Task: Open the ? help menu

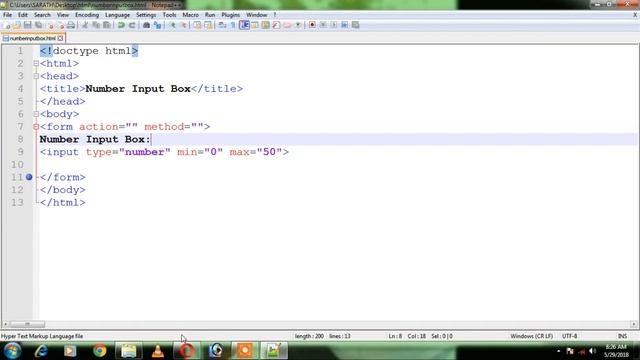Action: tap(275, 15)
